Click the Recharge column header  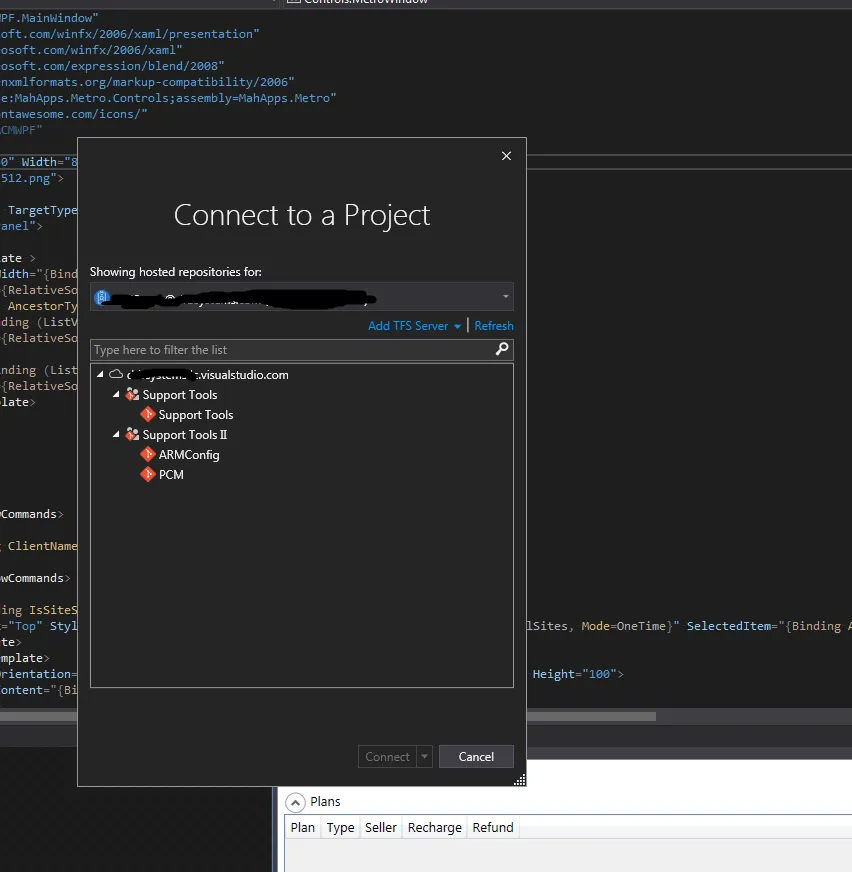(x=435, y=828)
